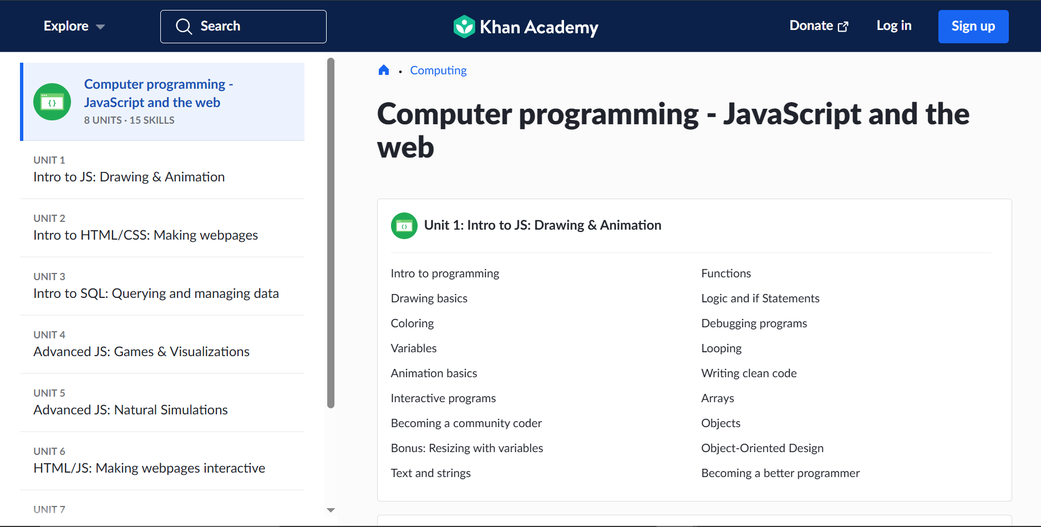Open Unit 5 Advanced JS: Natural Simulations

coord(162,403)
